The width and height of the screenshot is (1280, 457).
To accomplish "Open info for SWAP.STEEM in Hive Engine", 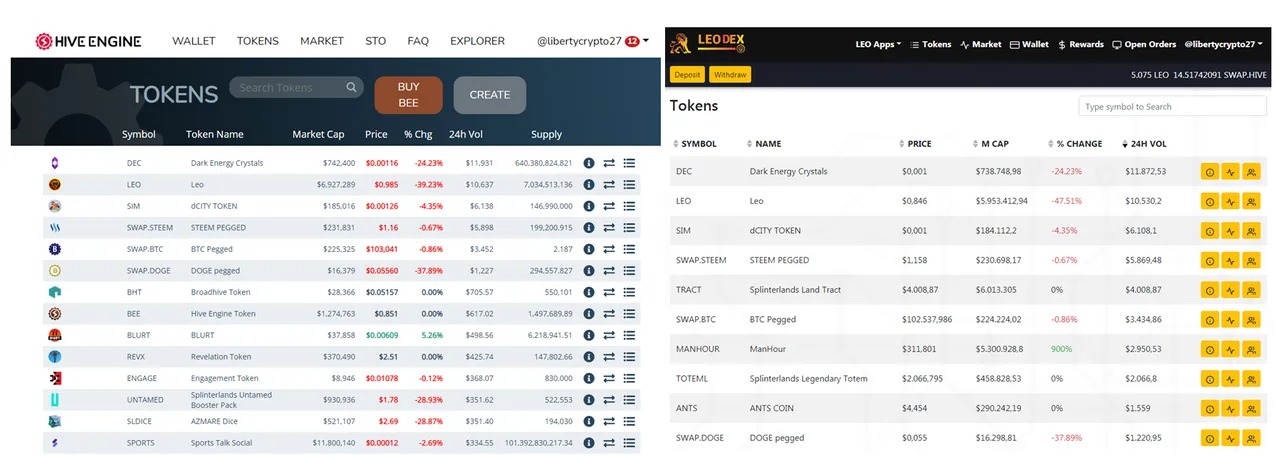I will click(x=589, y=227).
